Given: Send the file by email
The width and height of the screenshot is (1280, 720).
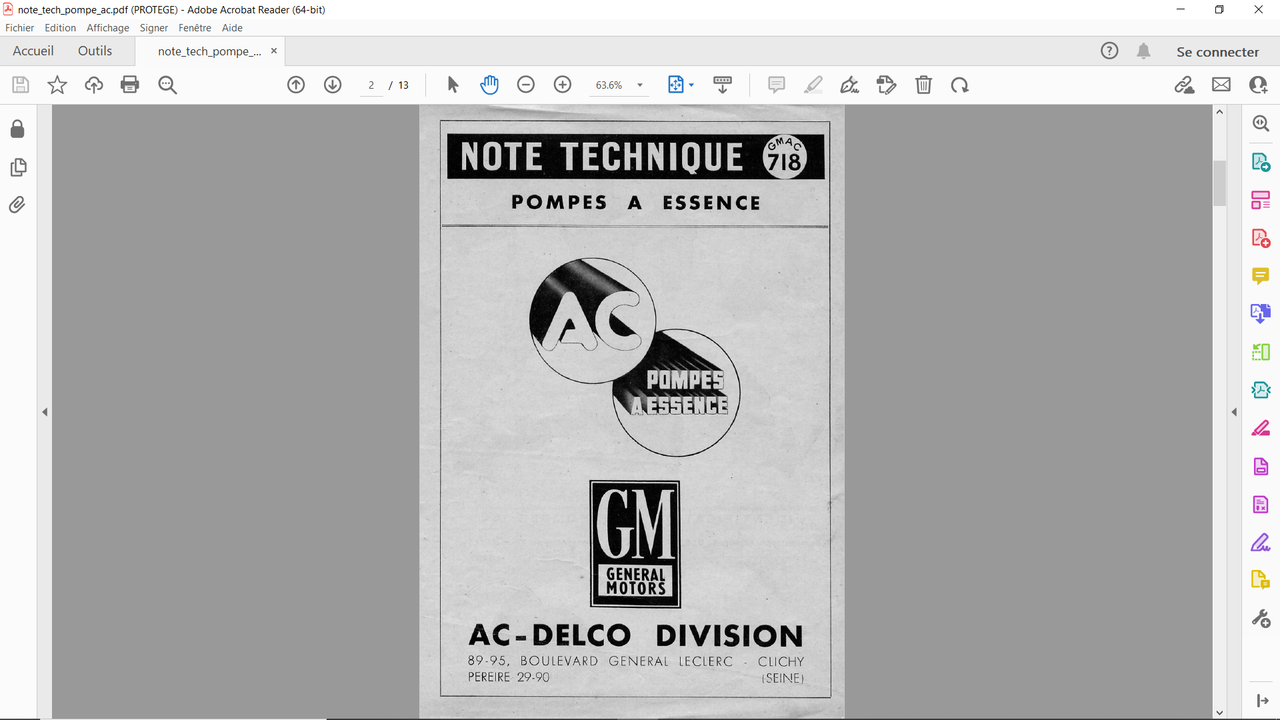Looking at the screenshot, I should tap(1221, 85).
